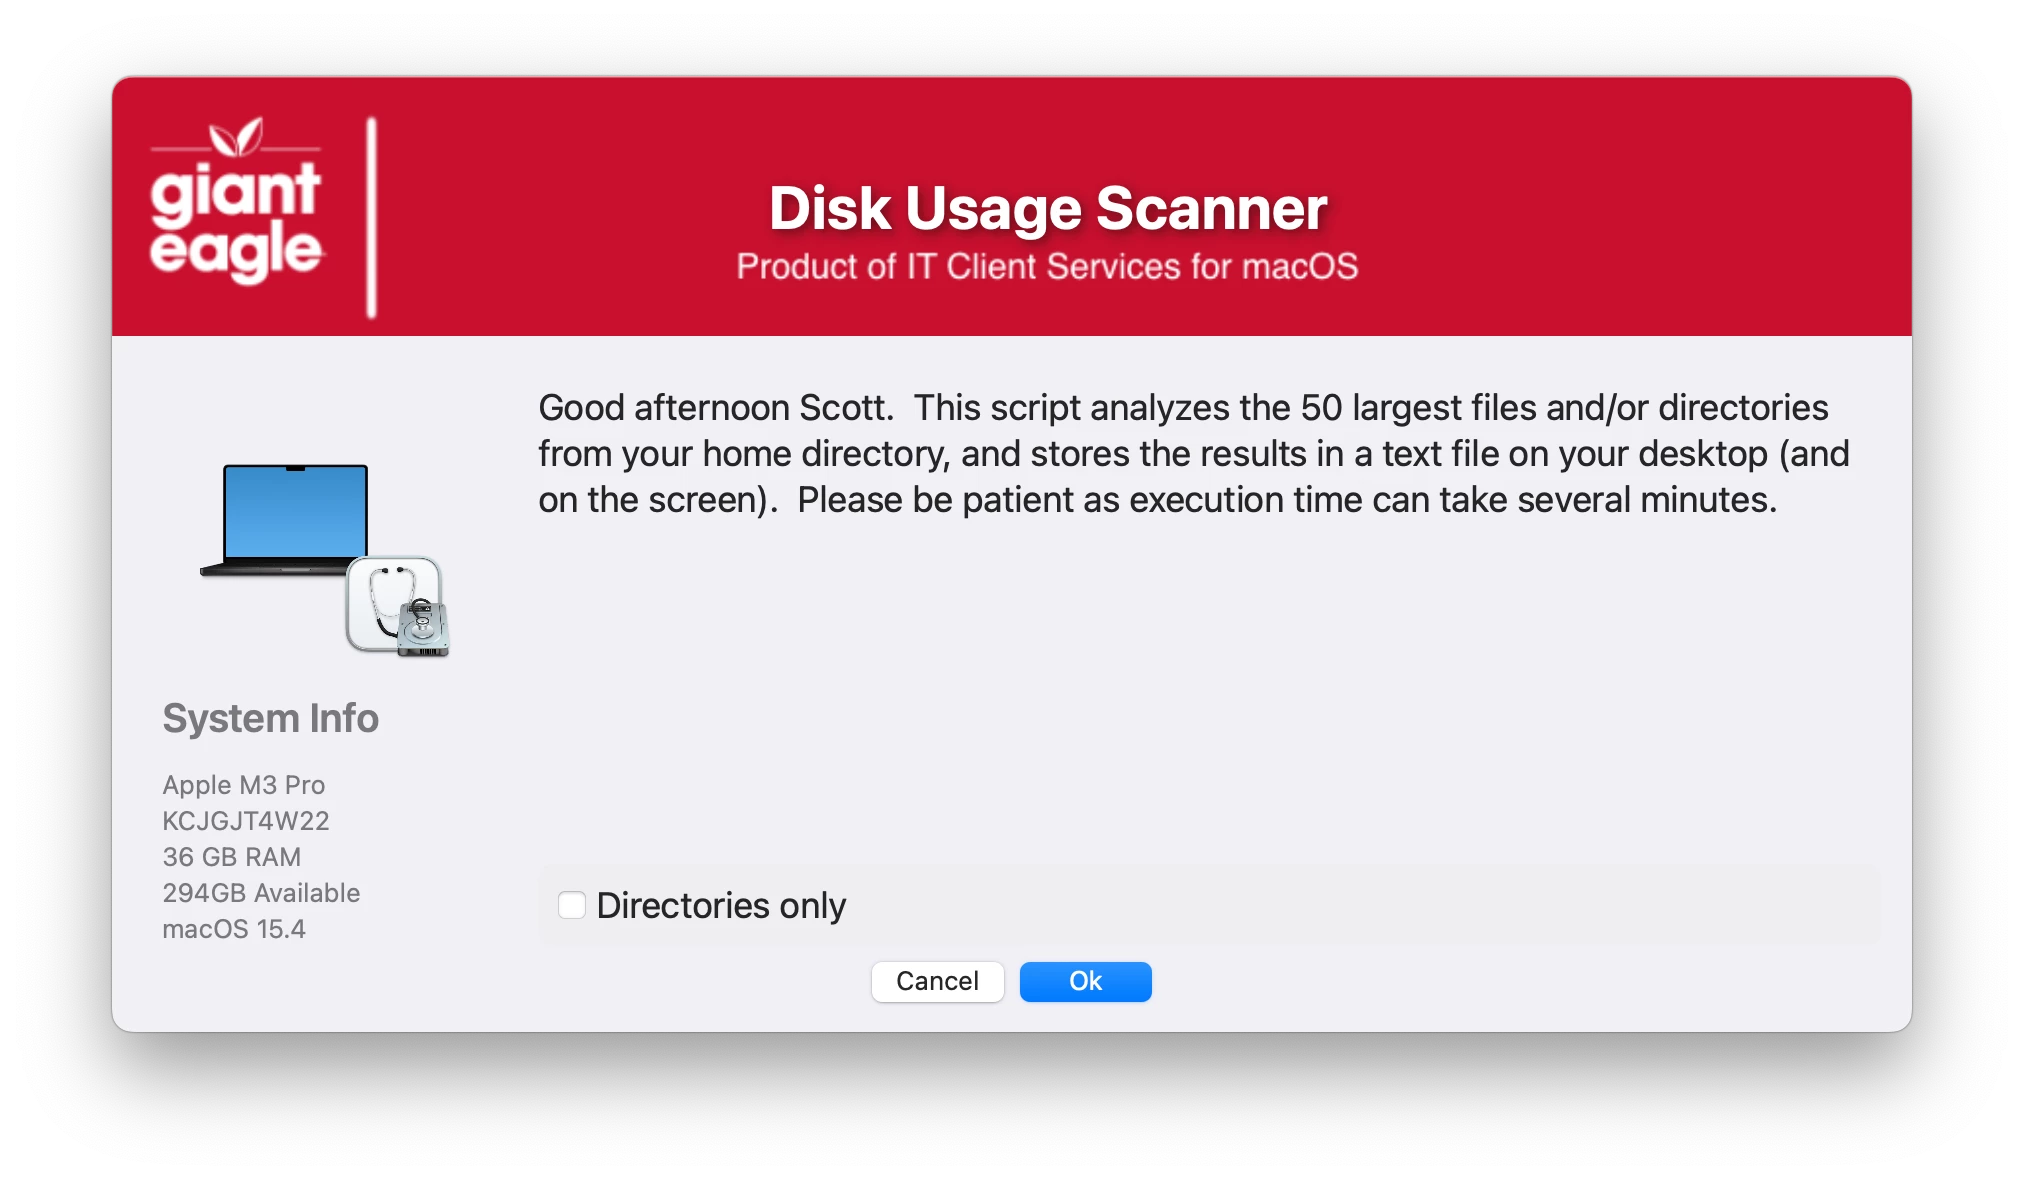Enable the Directories only checkbox
2024x1180 pixels.
(572, 905)
